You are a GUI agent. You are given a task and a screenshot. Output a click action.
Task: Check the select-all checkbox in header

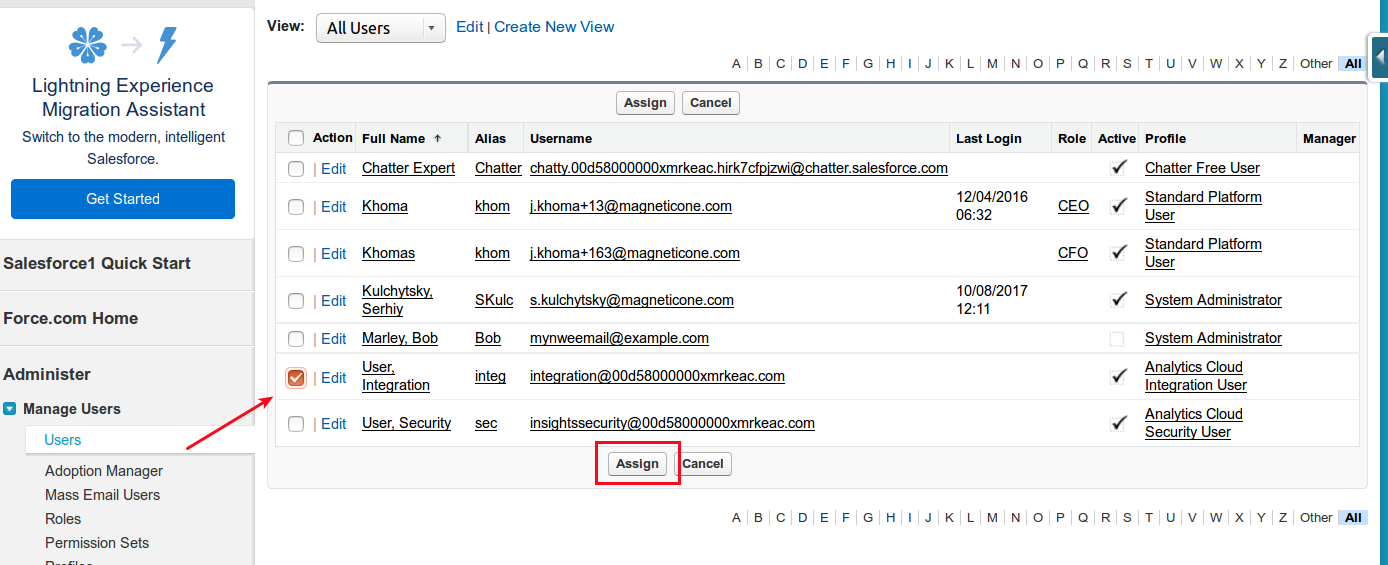[296, 138]
